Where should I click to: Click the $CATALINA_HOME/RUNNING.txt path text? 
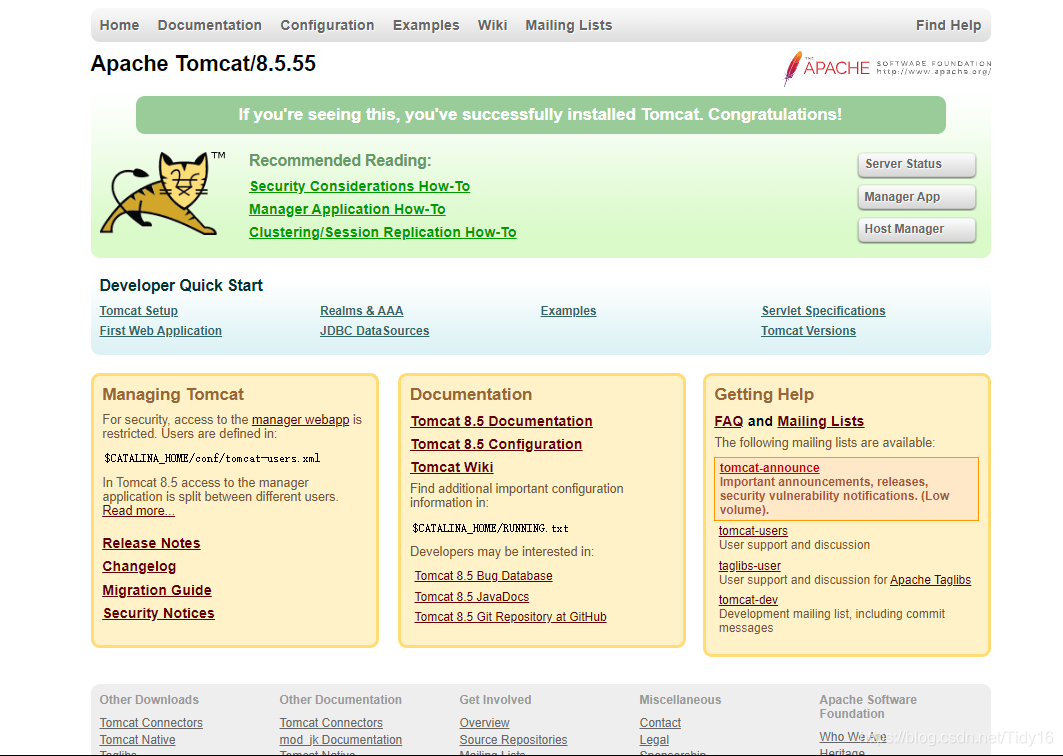(x=490, y=528)
